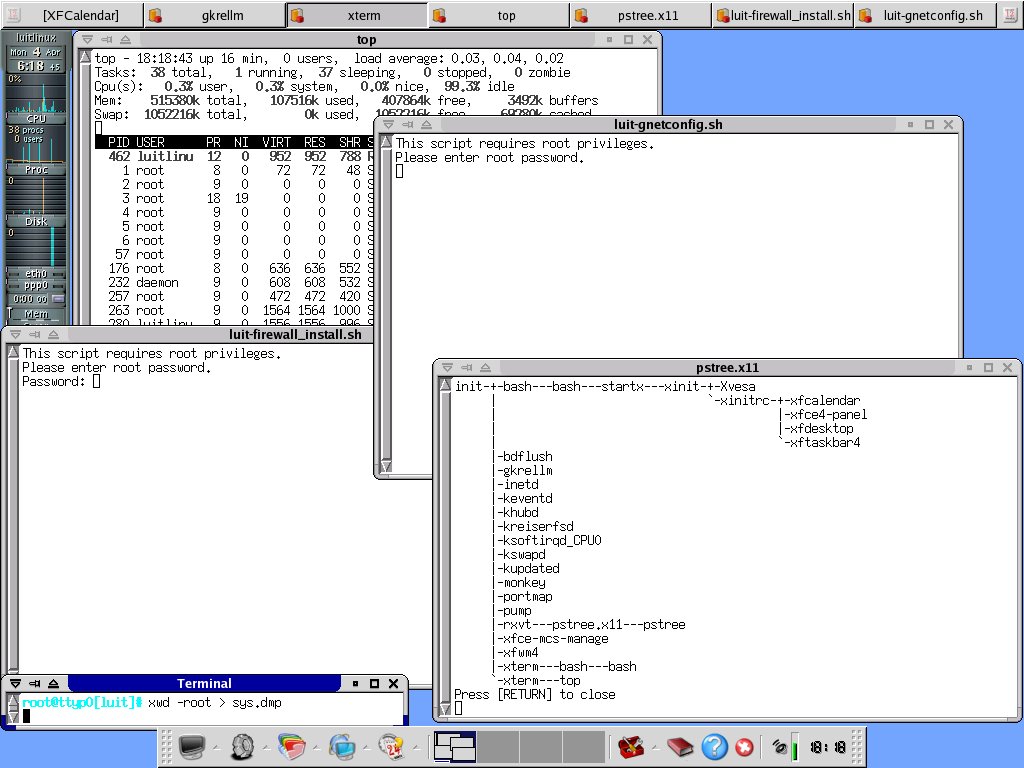The width and height of the screenshot is (1024, 768).
Task: Click "Press [RETURN] to close" text
Action: [x=535, y=694]
